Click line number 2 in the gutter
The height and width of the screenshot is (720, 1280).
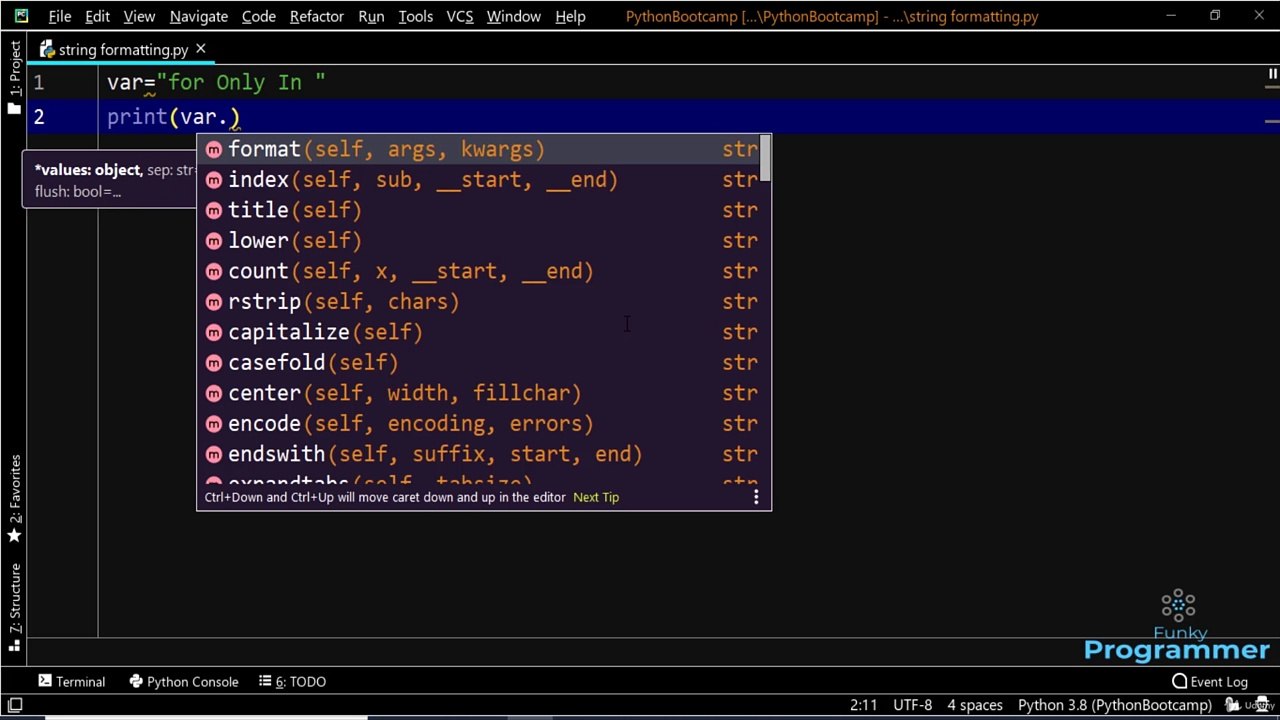(39, 117)
